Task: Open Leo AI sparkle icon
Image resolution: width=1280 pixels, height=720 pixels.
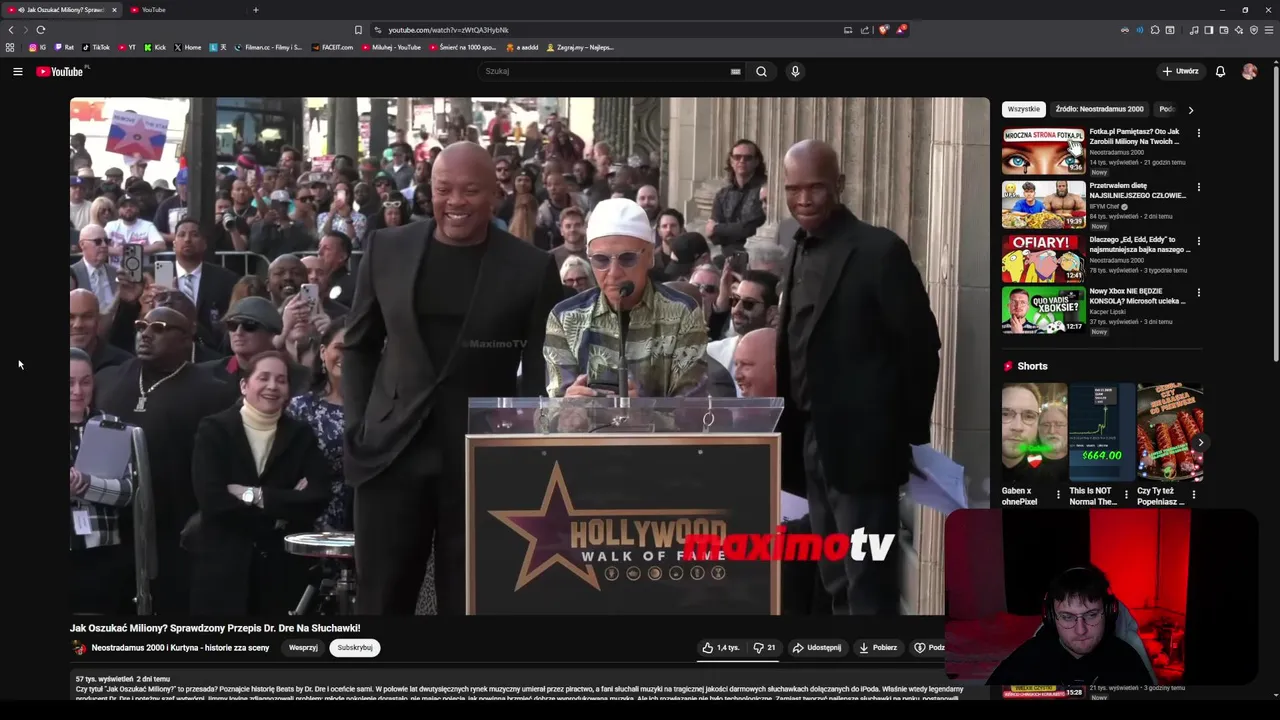Action: coord(1239,30)
